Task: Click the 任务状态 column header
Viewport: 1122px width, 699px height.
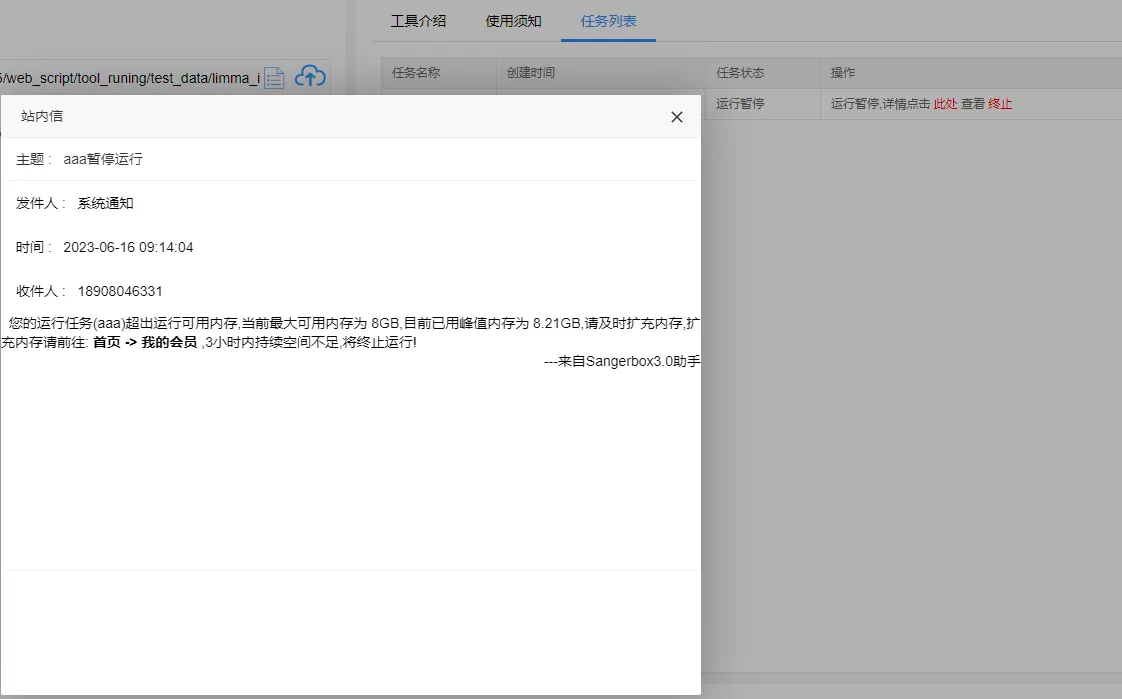Action: coord(740,73)
